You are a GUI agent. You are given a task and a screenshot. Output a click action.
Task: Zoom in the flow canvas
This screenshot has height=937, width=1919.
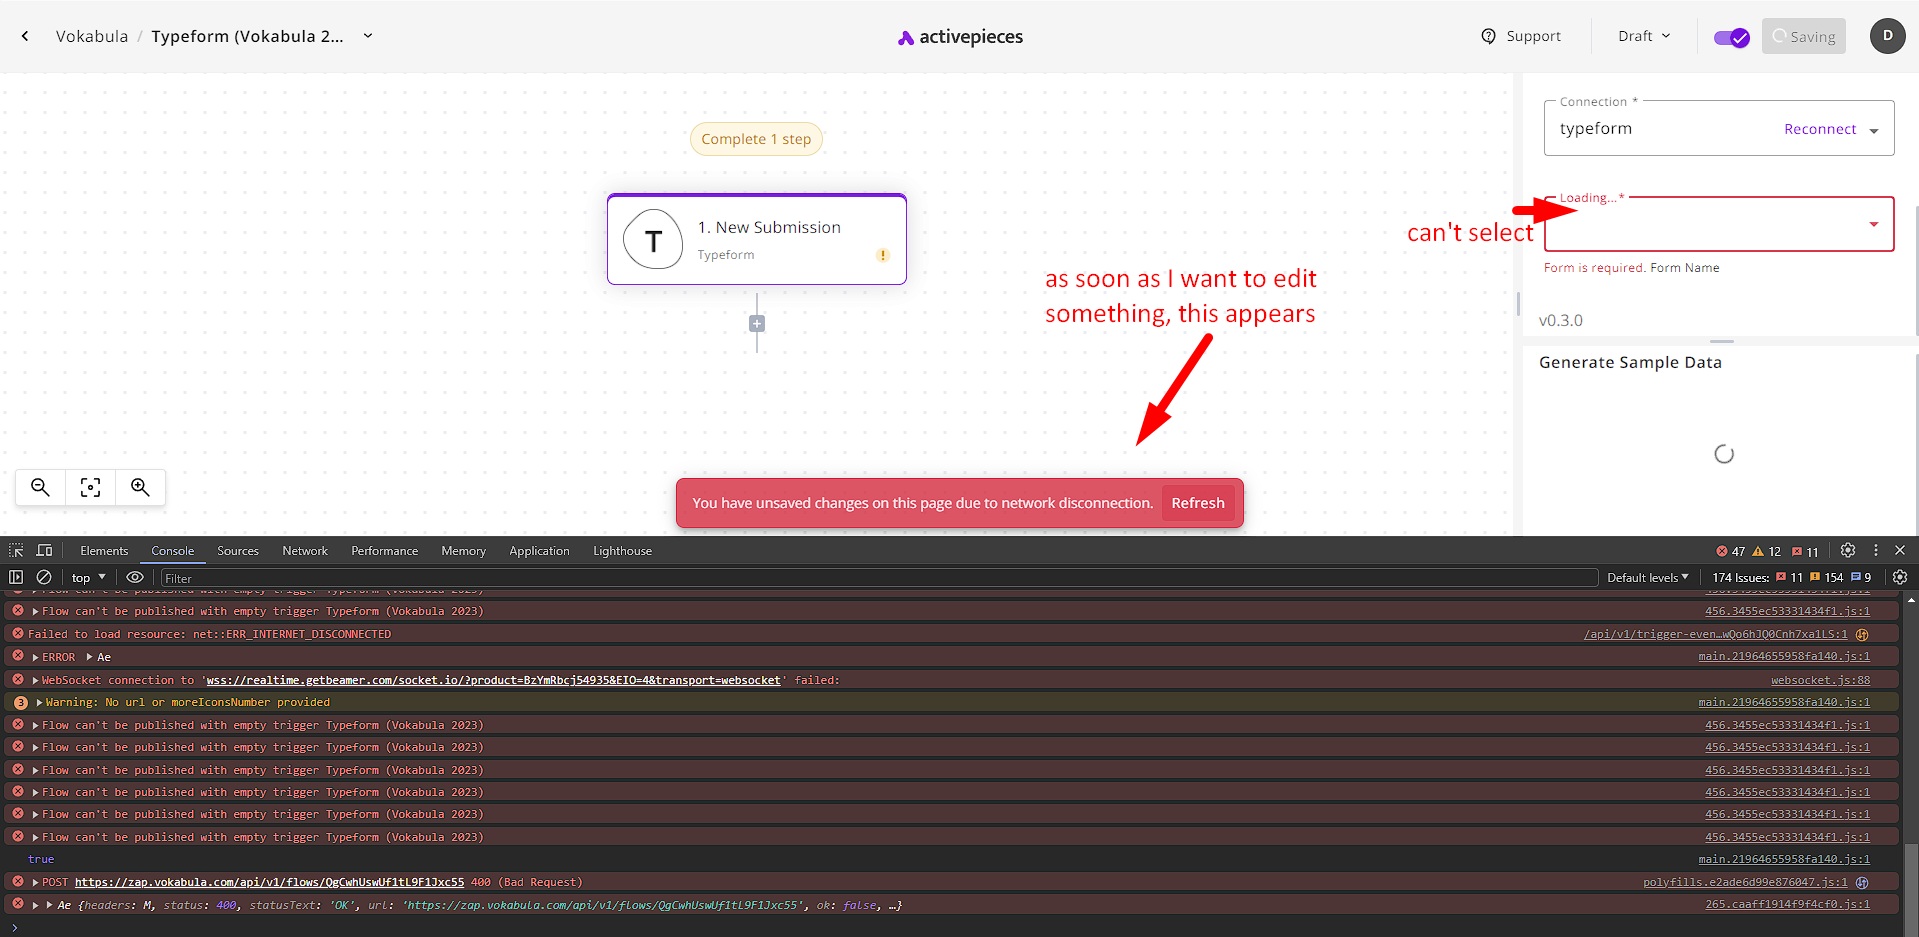coord(140,487)
